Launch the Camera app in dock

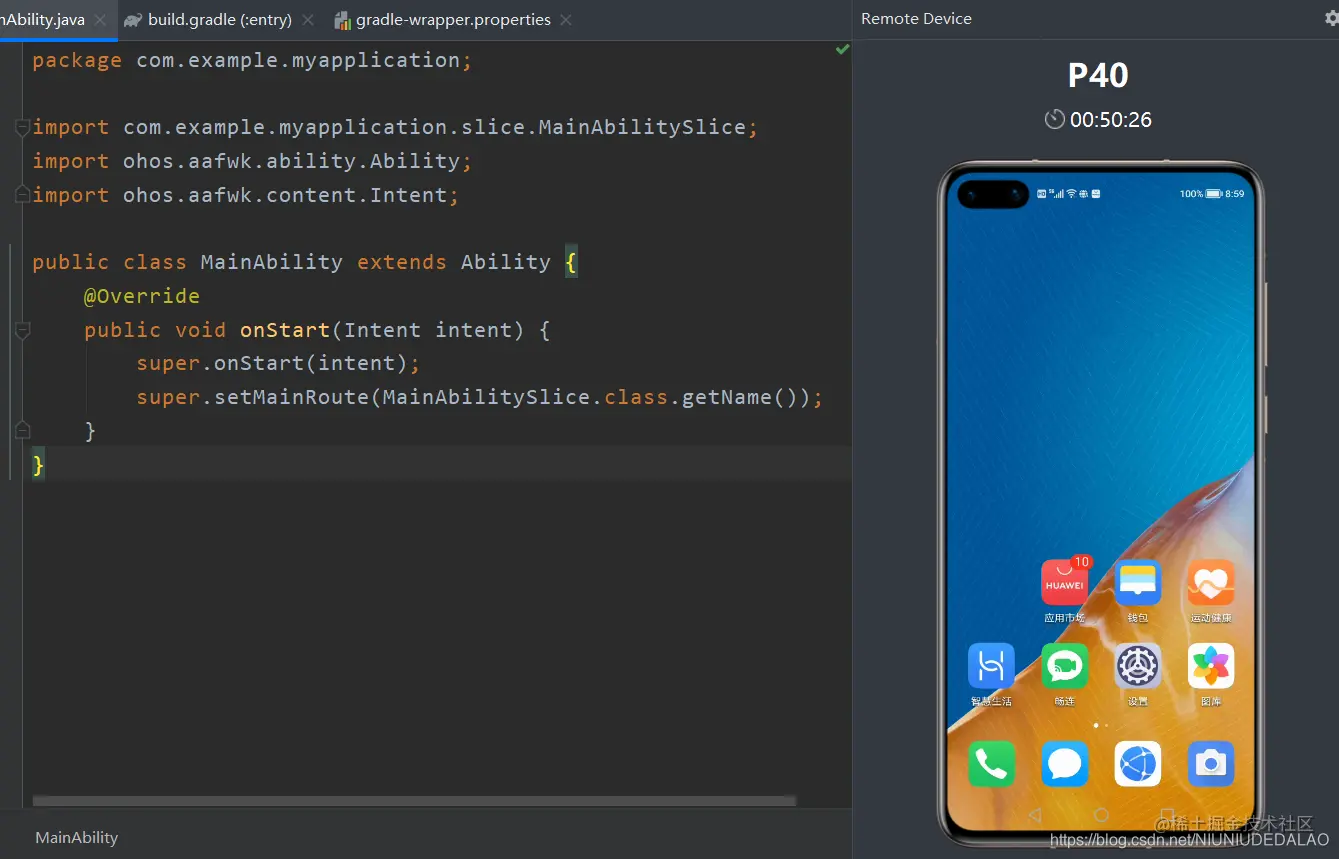(x=1211, y=764)
